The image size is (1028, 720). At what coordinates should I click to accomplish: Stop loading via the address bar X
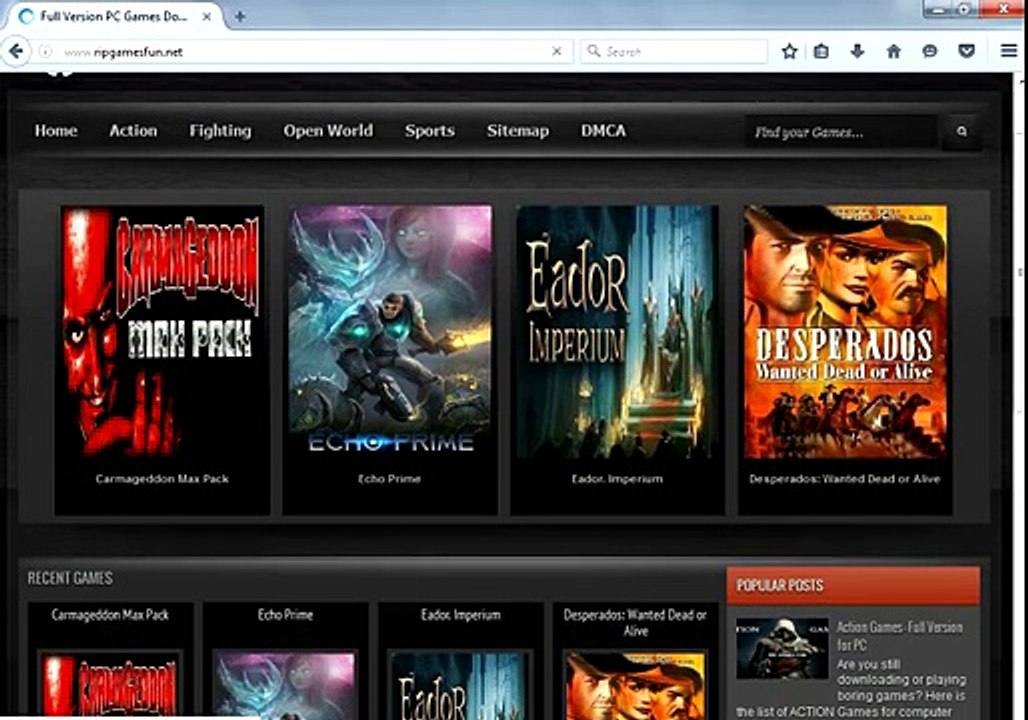click(557, 51)
